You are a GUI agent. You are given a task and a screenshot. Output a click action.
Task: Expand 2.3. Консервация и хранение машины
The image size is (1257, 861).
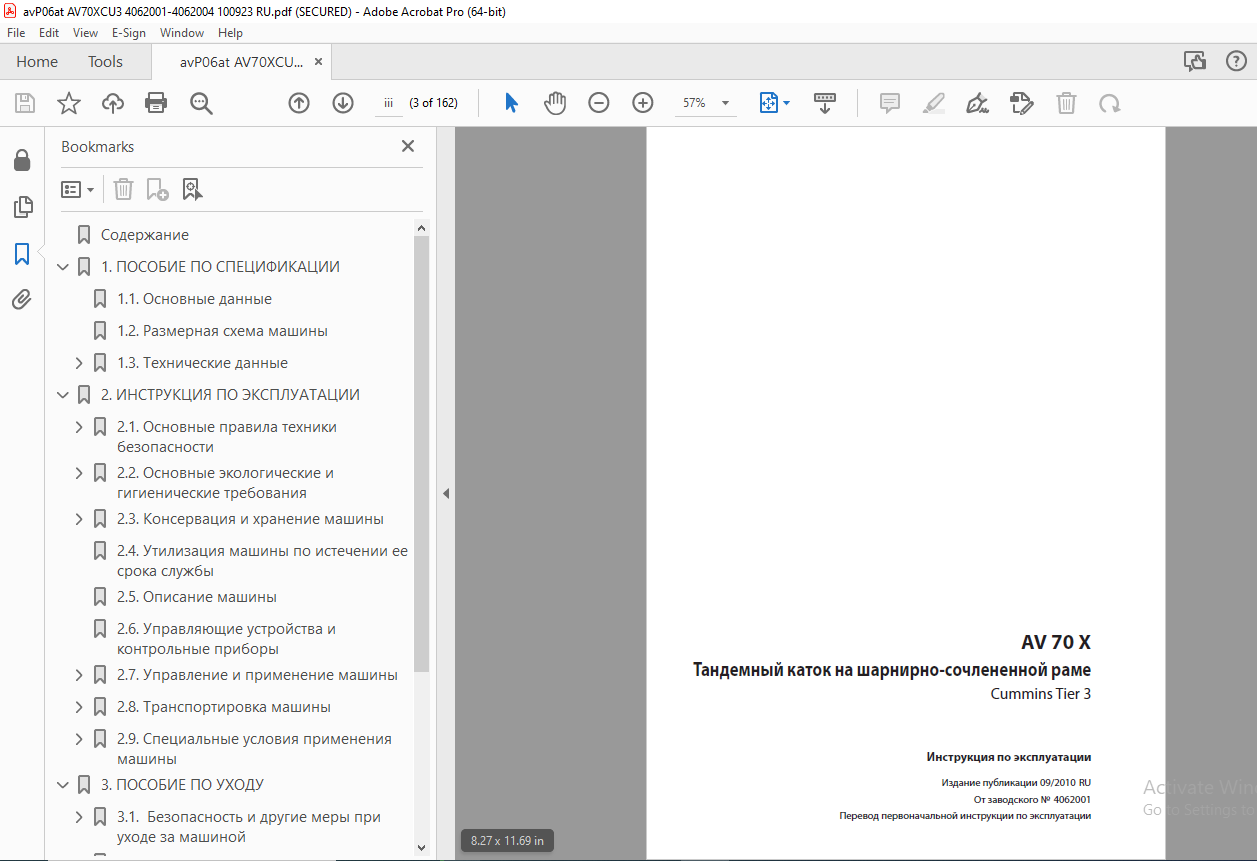(79, 519)
